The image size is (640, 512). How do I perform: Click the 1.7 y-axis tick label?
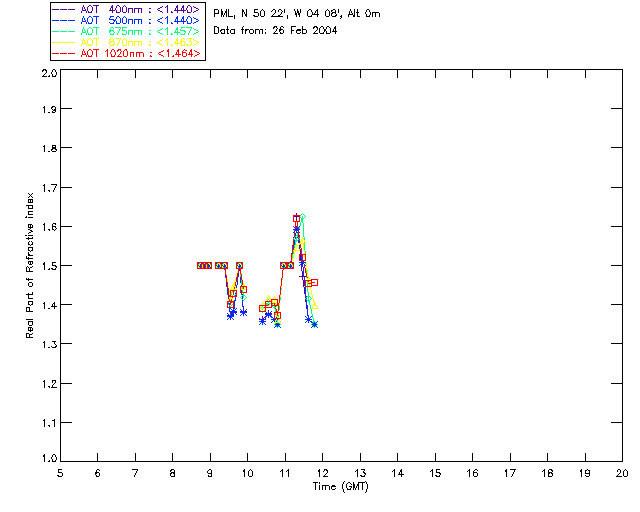[x=49, y=188]
